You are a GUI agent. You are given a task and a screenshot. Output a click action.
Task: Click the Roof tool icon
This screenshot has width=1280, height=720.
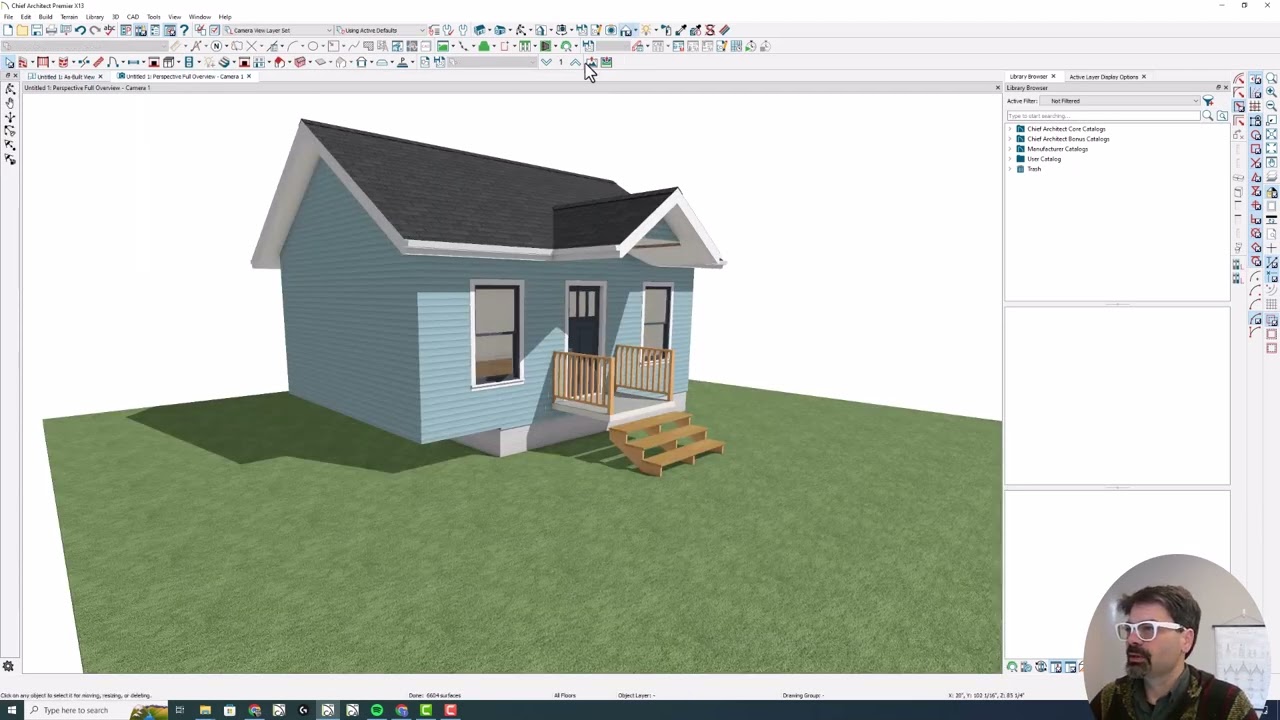tap(279, 62)
